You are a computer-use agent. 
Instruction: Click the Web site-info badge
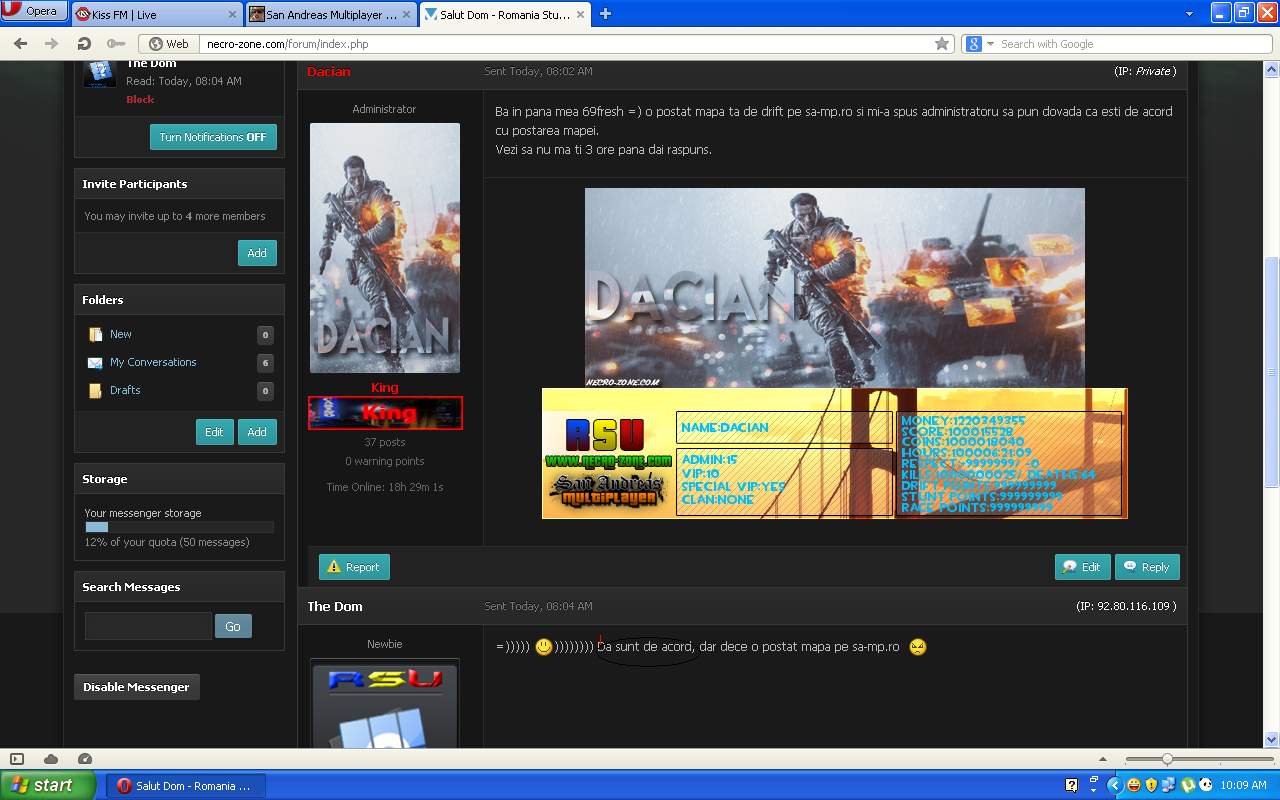coord(168,44)
